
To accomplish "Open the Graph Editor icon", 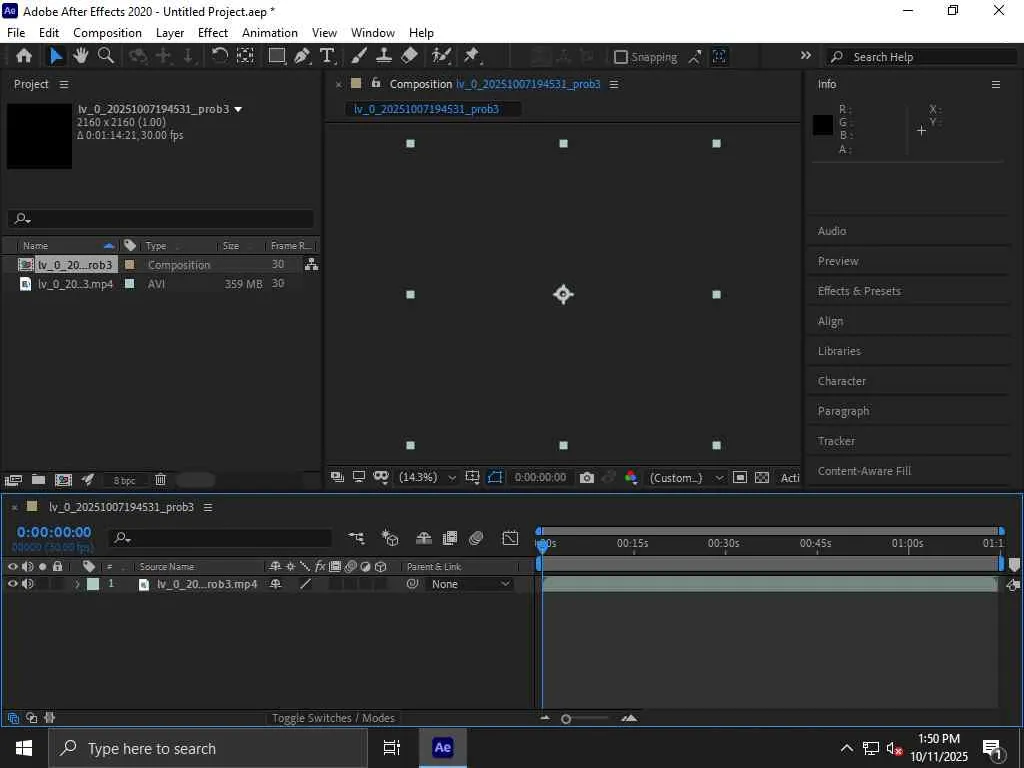I will pos(510,538).
